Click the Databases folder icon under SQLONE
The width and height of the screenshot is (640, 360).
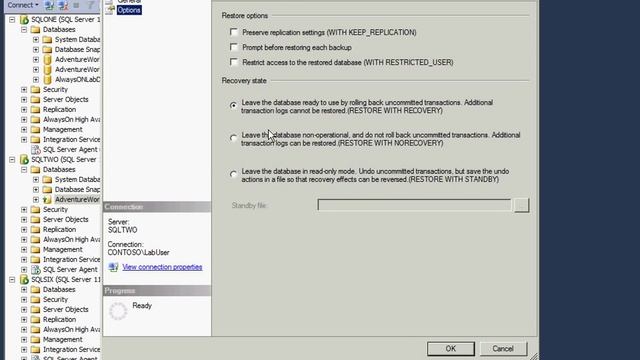[x=36, y=30]
